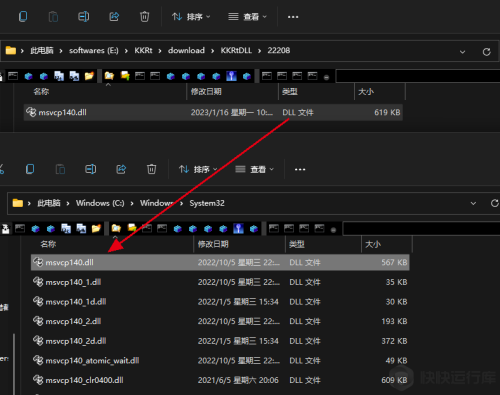
Task: Expand address history dropdown of System32 path
Action: click(473, 203)
